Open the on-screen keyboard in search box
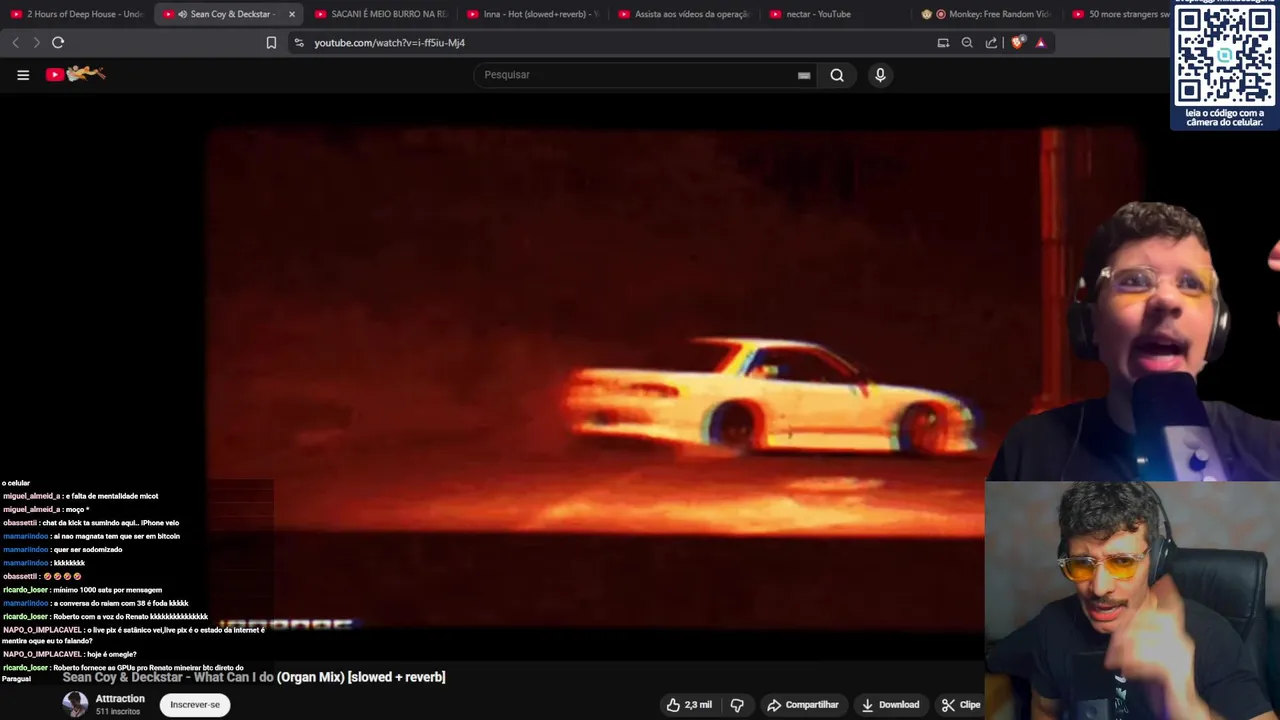The width and height of the screenshot is (1280, 720). click(804, 75)
